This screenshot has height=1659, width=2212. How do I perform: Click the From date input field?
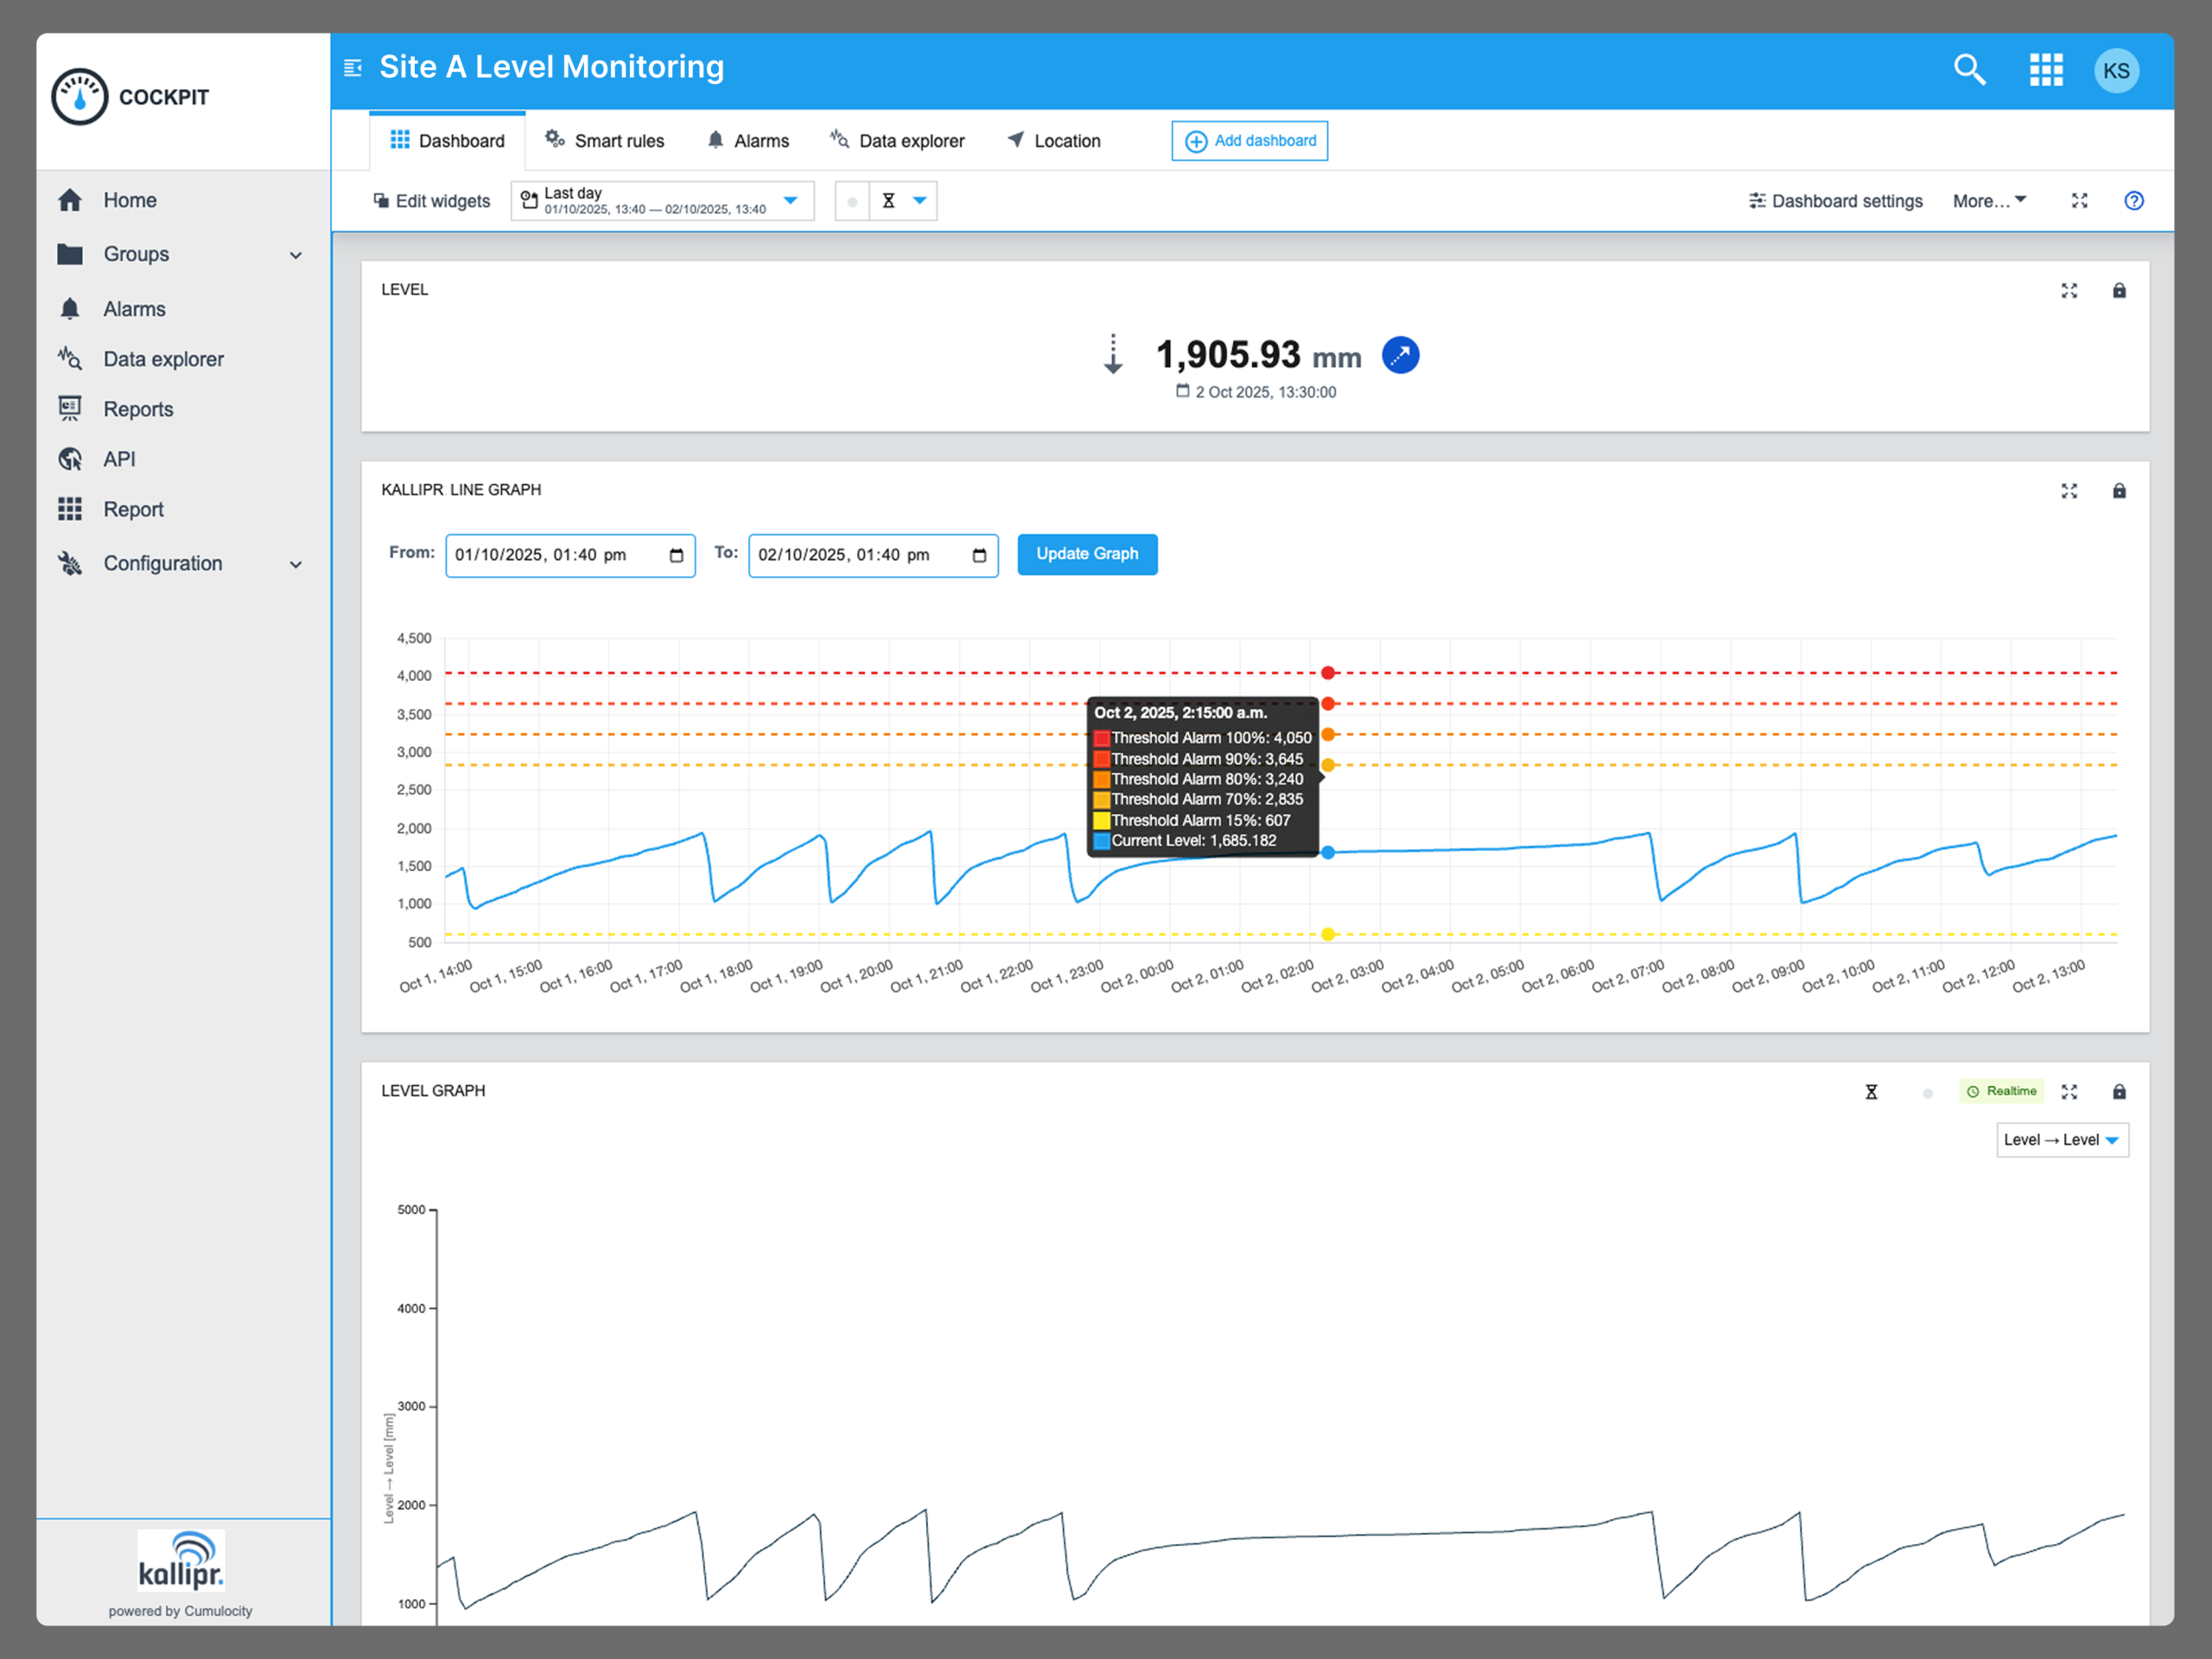click(569, 555)
